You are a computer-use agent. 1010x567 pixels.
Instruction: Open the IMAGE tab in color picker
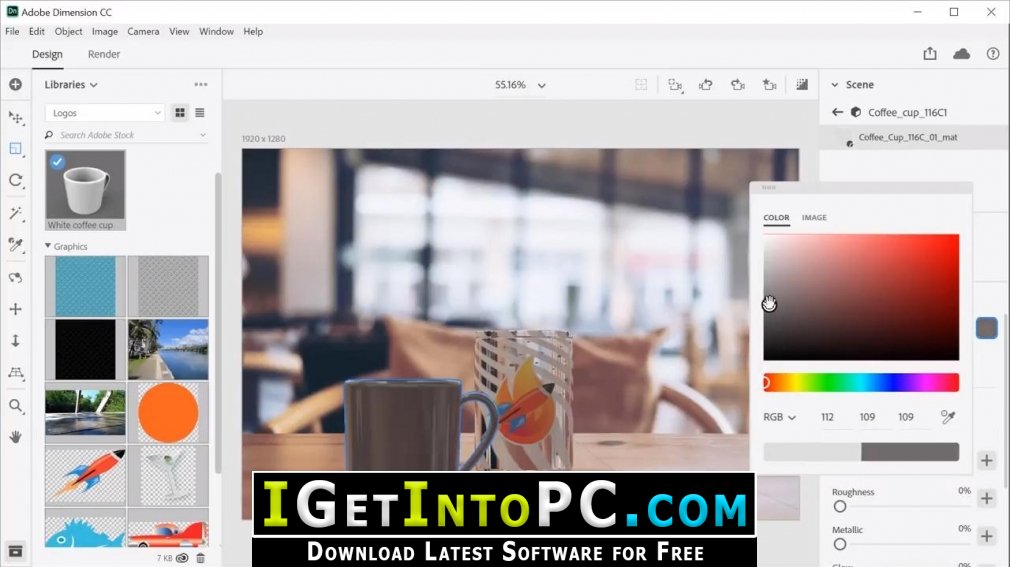(x=814, y=218)
